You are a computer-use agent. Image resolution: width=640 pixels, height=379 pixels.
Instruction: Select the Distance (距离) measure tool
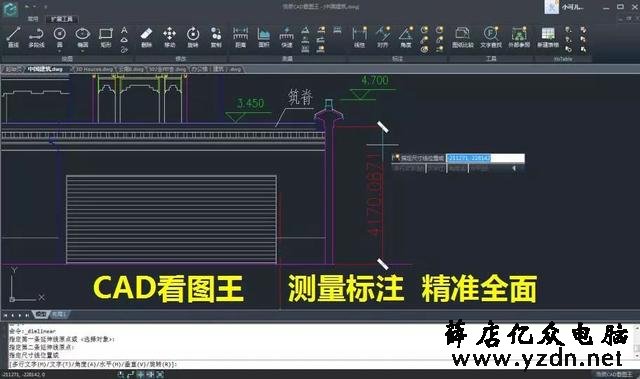tap(240, 37)
